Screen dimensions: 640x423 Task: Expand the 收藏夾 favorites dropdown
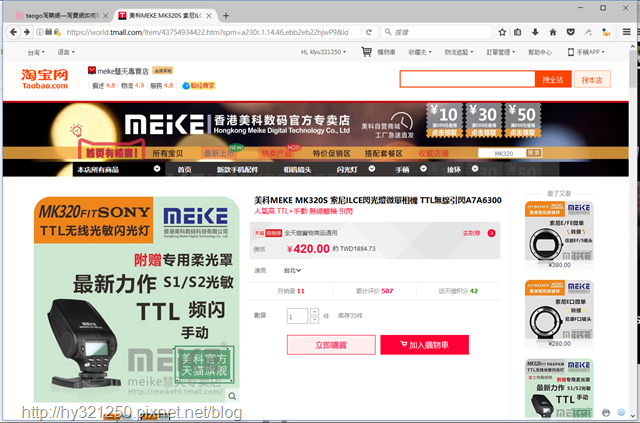pyautogui.click(x=420, y=52)
